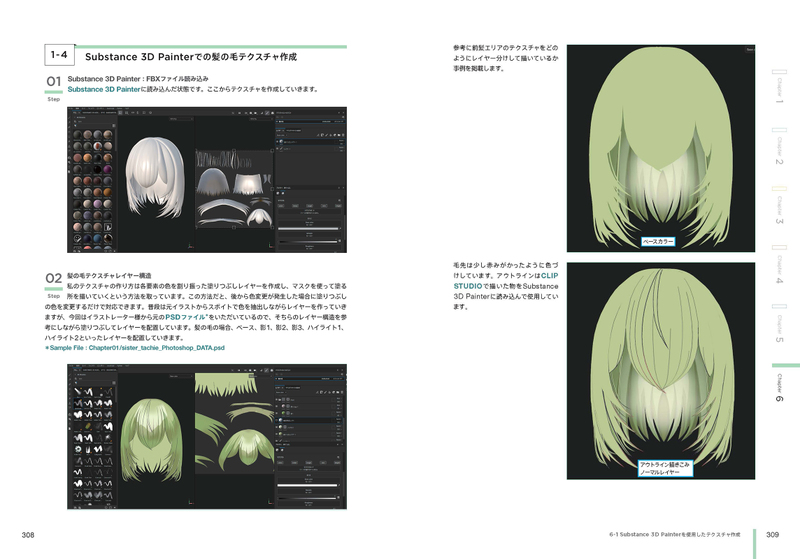
Task: Click page number 308
Action: pos(28,535)
